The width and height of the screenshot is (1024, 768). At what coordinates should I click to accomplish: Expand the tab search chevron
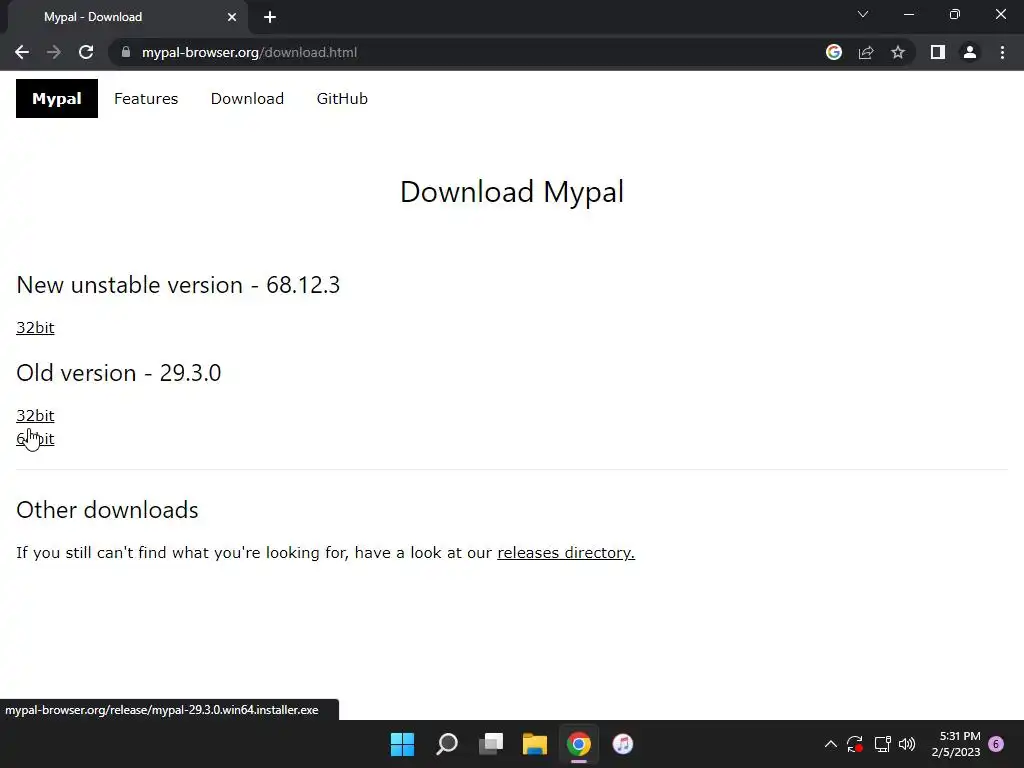coord(863,14)
